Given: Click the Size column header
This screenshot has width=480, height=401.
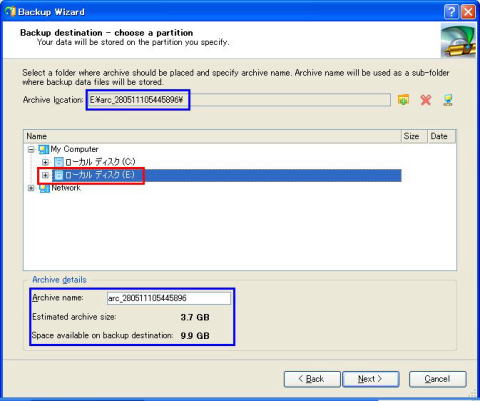Looking at the screenshot, I should 414,136.
